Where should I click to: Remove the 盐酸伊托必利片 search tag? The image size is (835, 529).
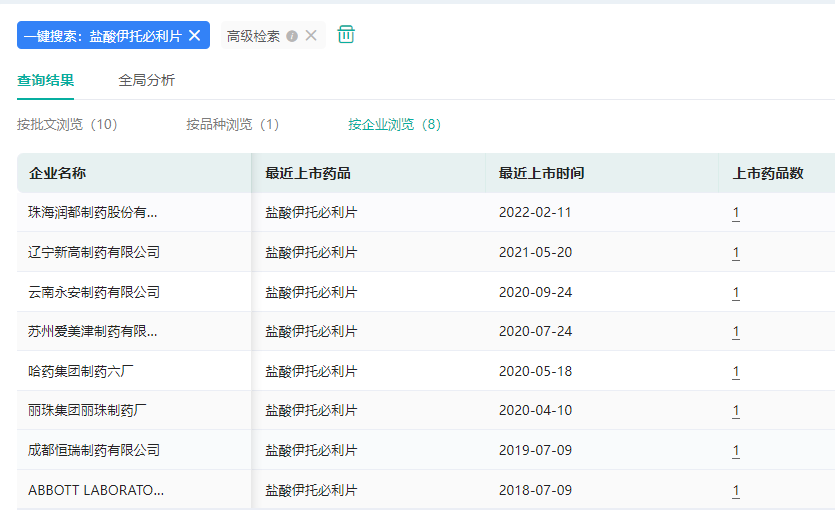point(195,36)
